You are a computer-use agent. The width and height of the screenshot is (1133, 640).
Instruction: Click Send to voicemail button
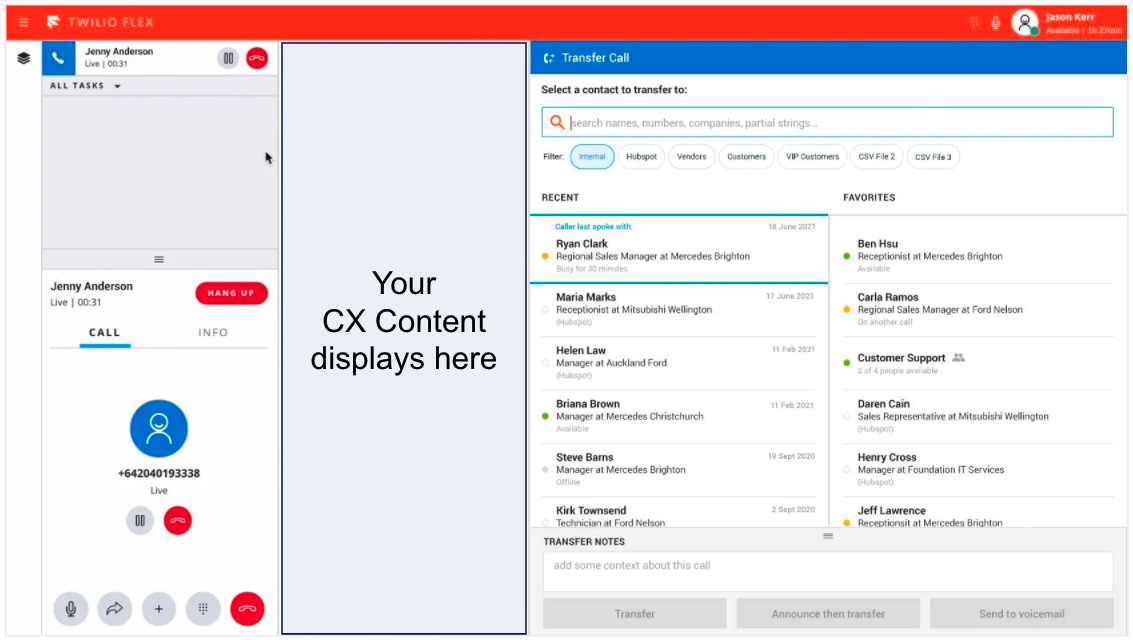coord(1022,614)
